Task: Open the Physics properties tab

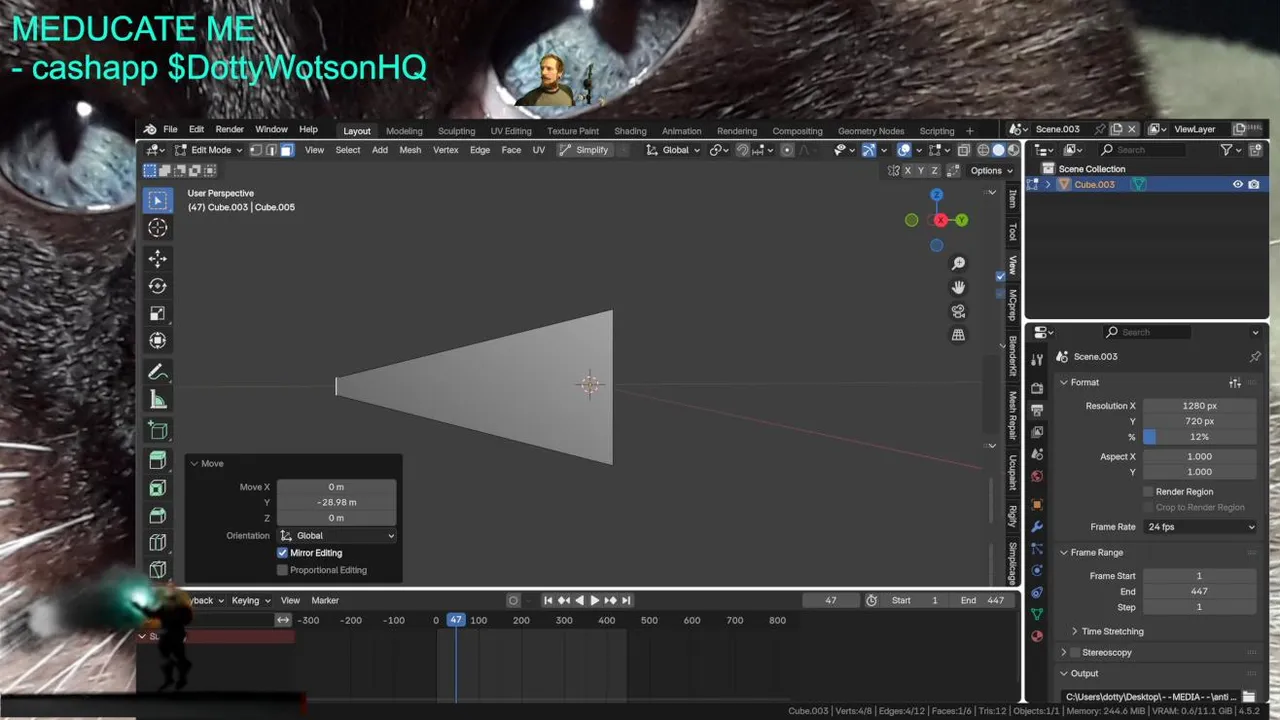Action: point(1037,570)
